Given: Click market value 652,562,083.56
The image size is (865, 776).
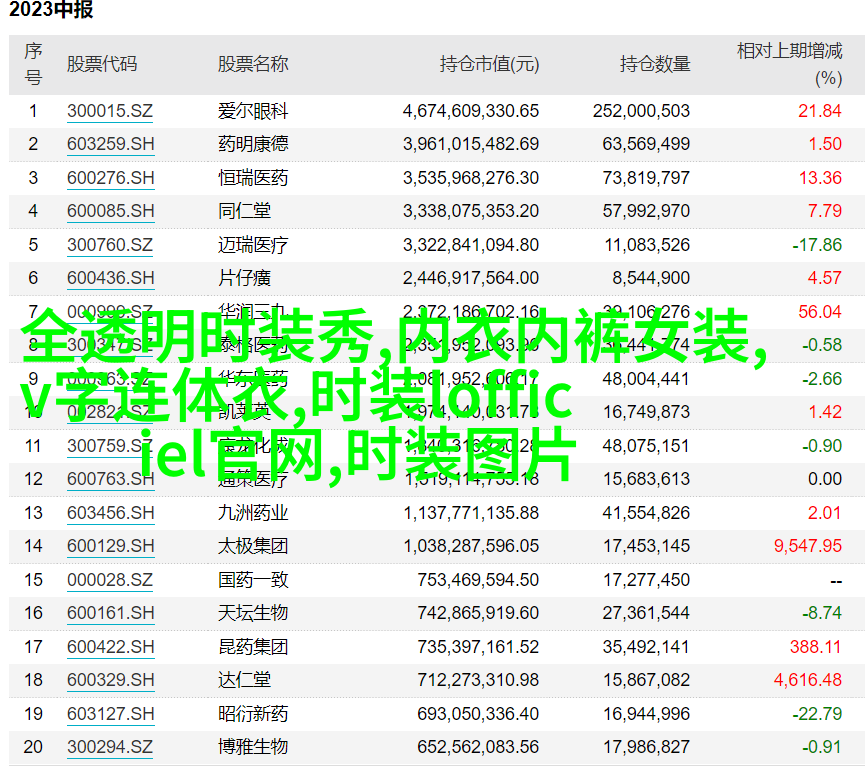Looking at the screenshot, I should [x=478, y=747].
